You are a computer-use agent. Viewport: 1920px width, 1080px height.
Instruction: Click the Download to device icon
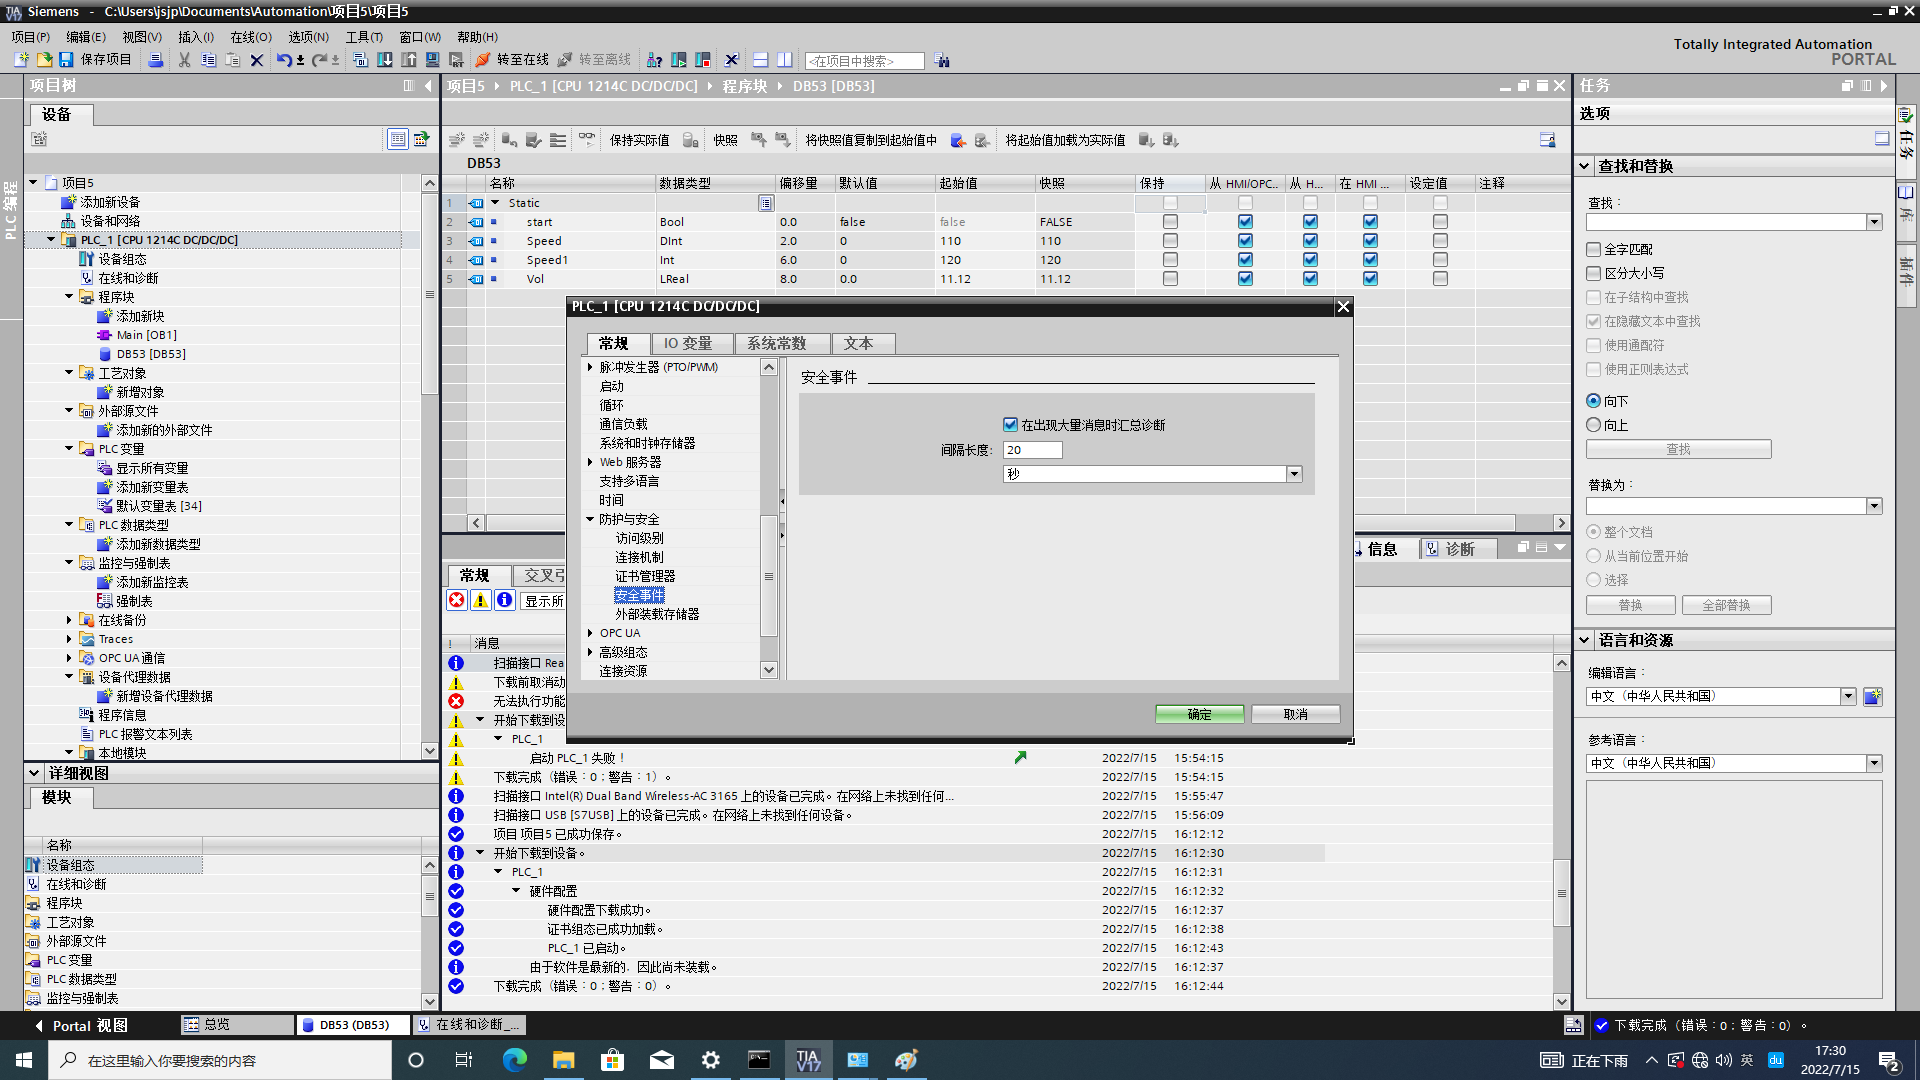point(385,60)
